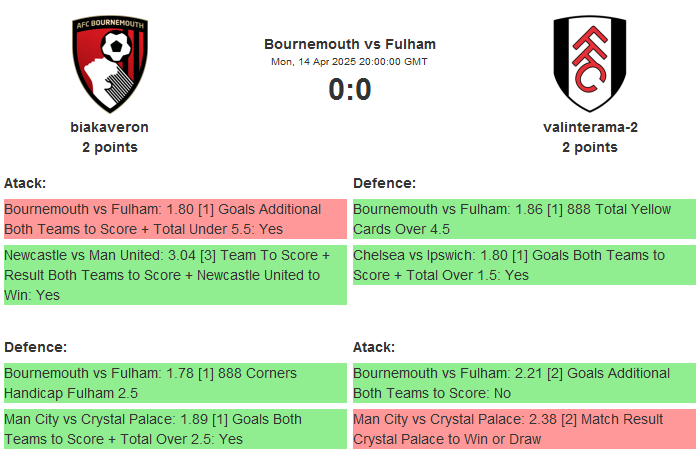Open the Bournemouth vs Fulham match title

click(x=350, y=44)
